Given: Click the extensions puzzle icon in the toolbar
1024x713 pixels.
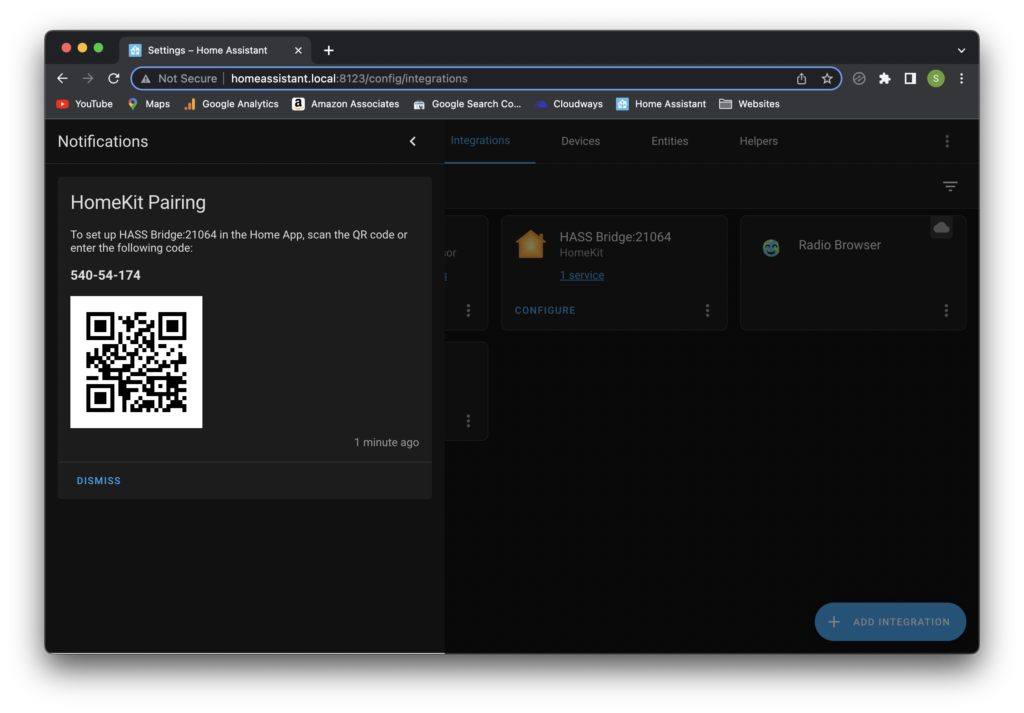Looking at the screenshot, I should pyautogui.click(x=884, y=78).
